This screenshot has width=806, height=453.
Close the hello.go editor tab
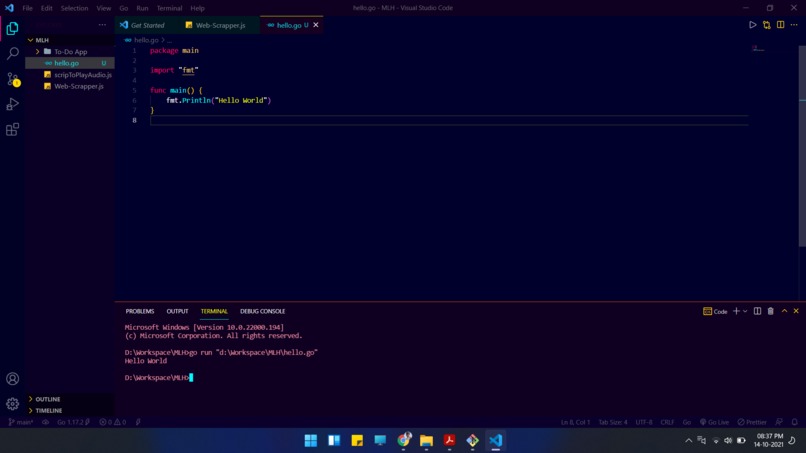[316, 25]
